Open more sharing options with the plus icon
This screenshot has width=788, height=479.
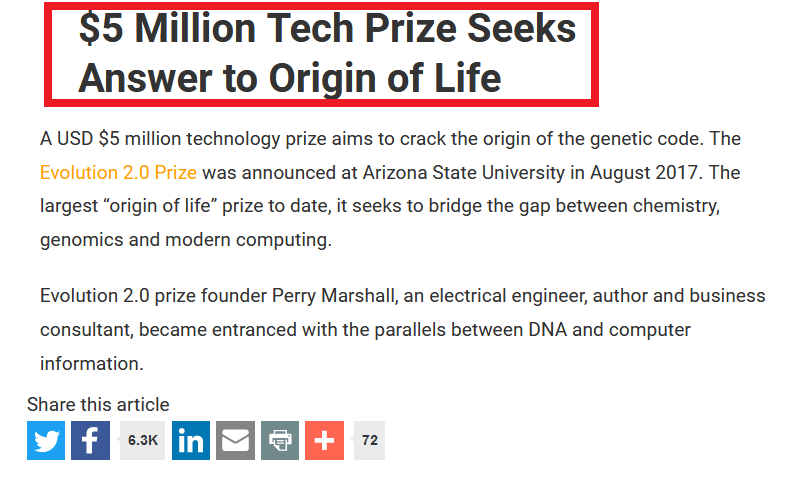point(324,440)
